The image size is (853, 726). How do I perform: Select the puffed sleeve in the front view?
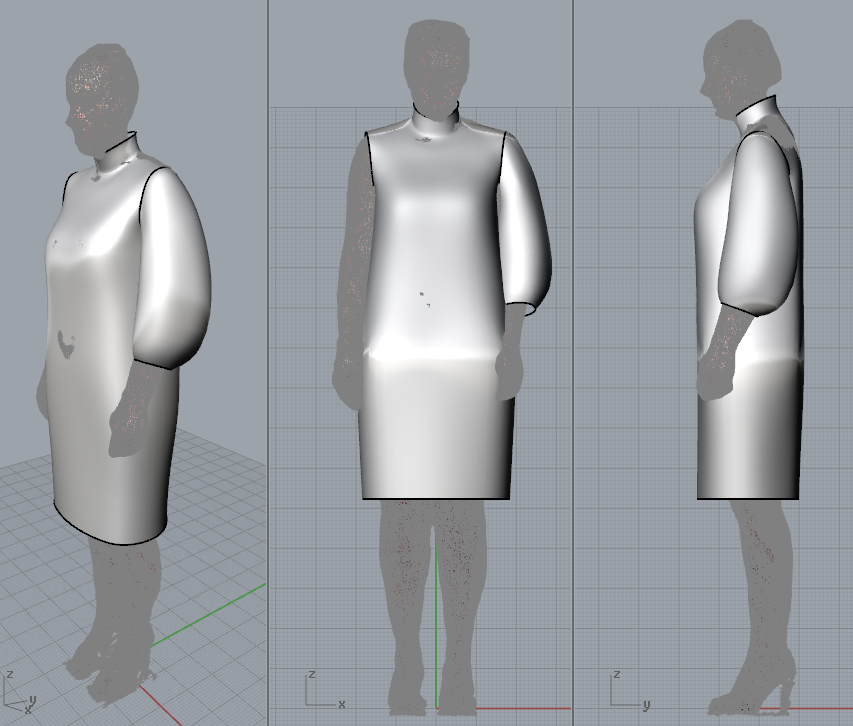(x=524, y=223)
